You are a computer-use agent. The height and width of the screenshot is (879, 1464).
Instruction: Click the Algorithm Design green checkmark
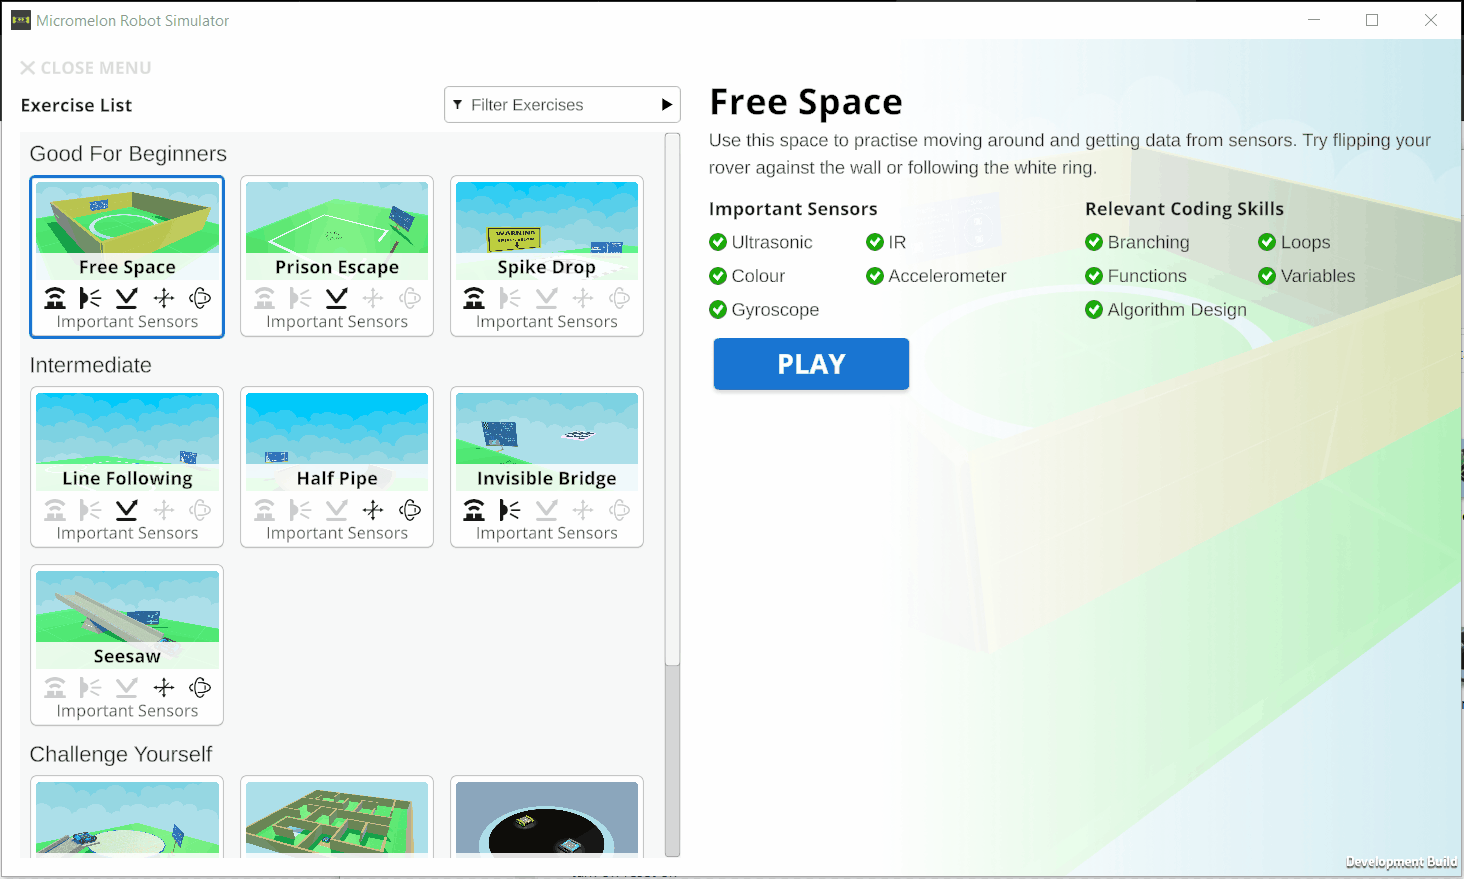[1094, 310]
